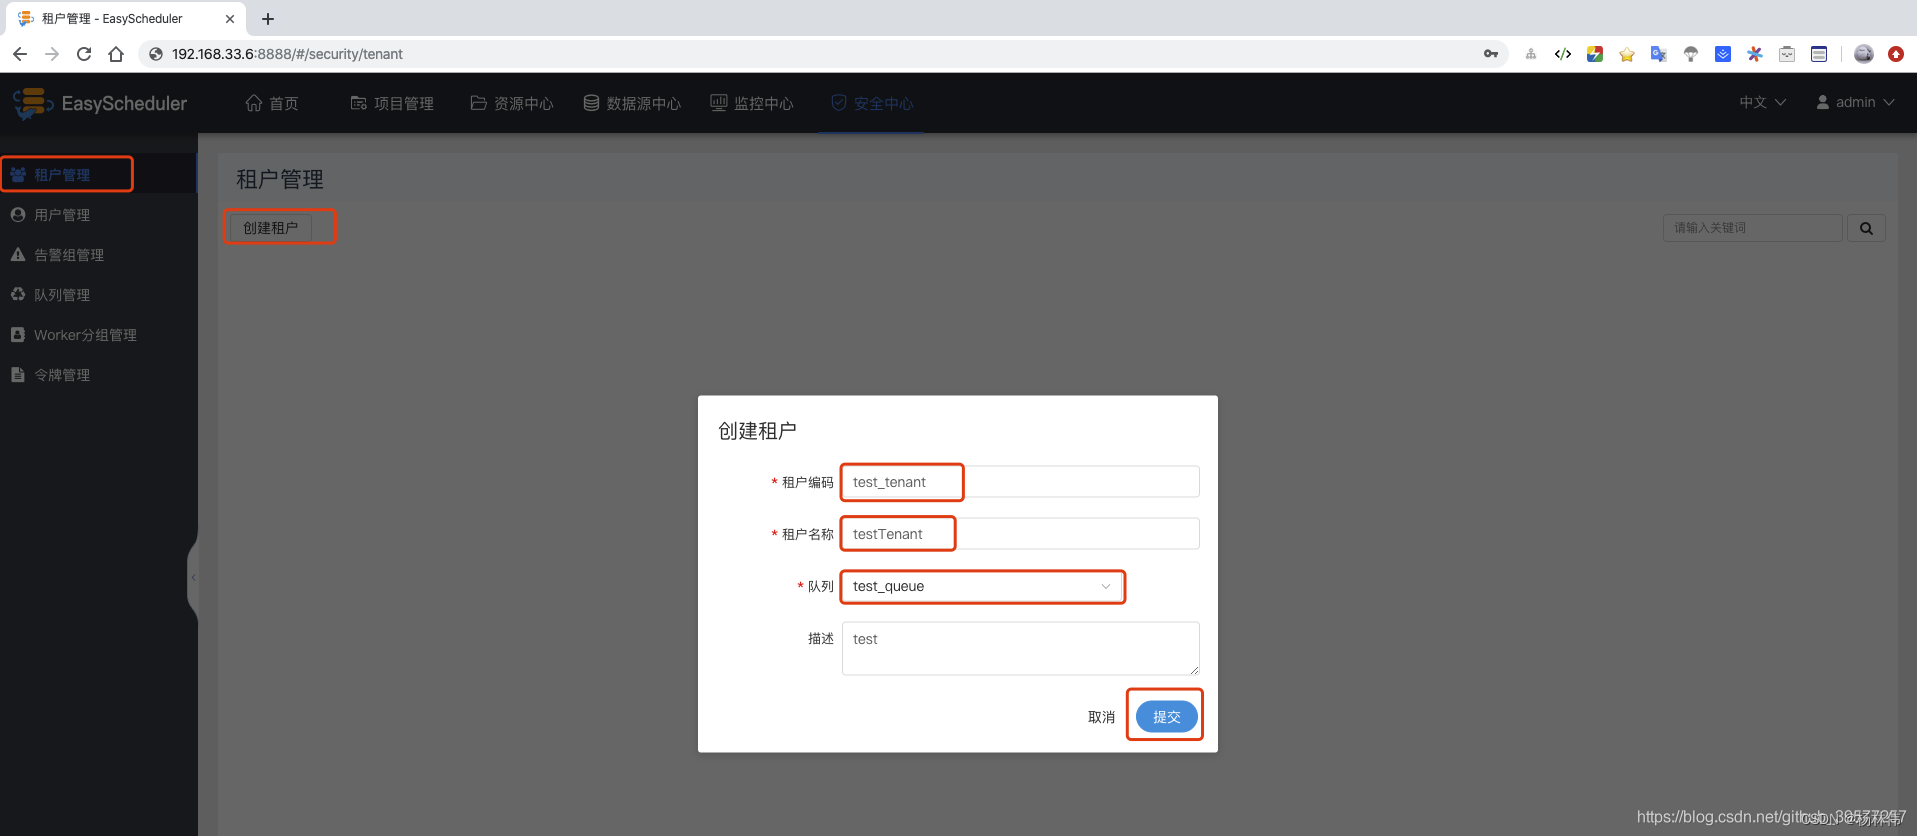Click the forward navigation arrow
The width and height of the screenshot is (1917, 836).
(52, 54)
